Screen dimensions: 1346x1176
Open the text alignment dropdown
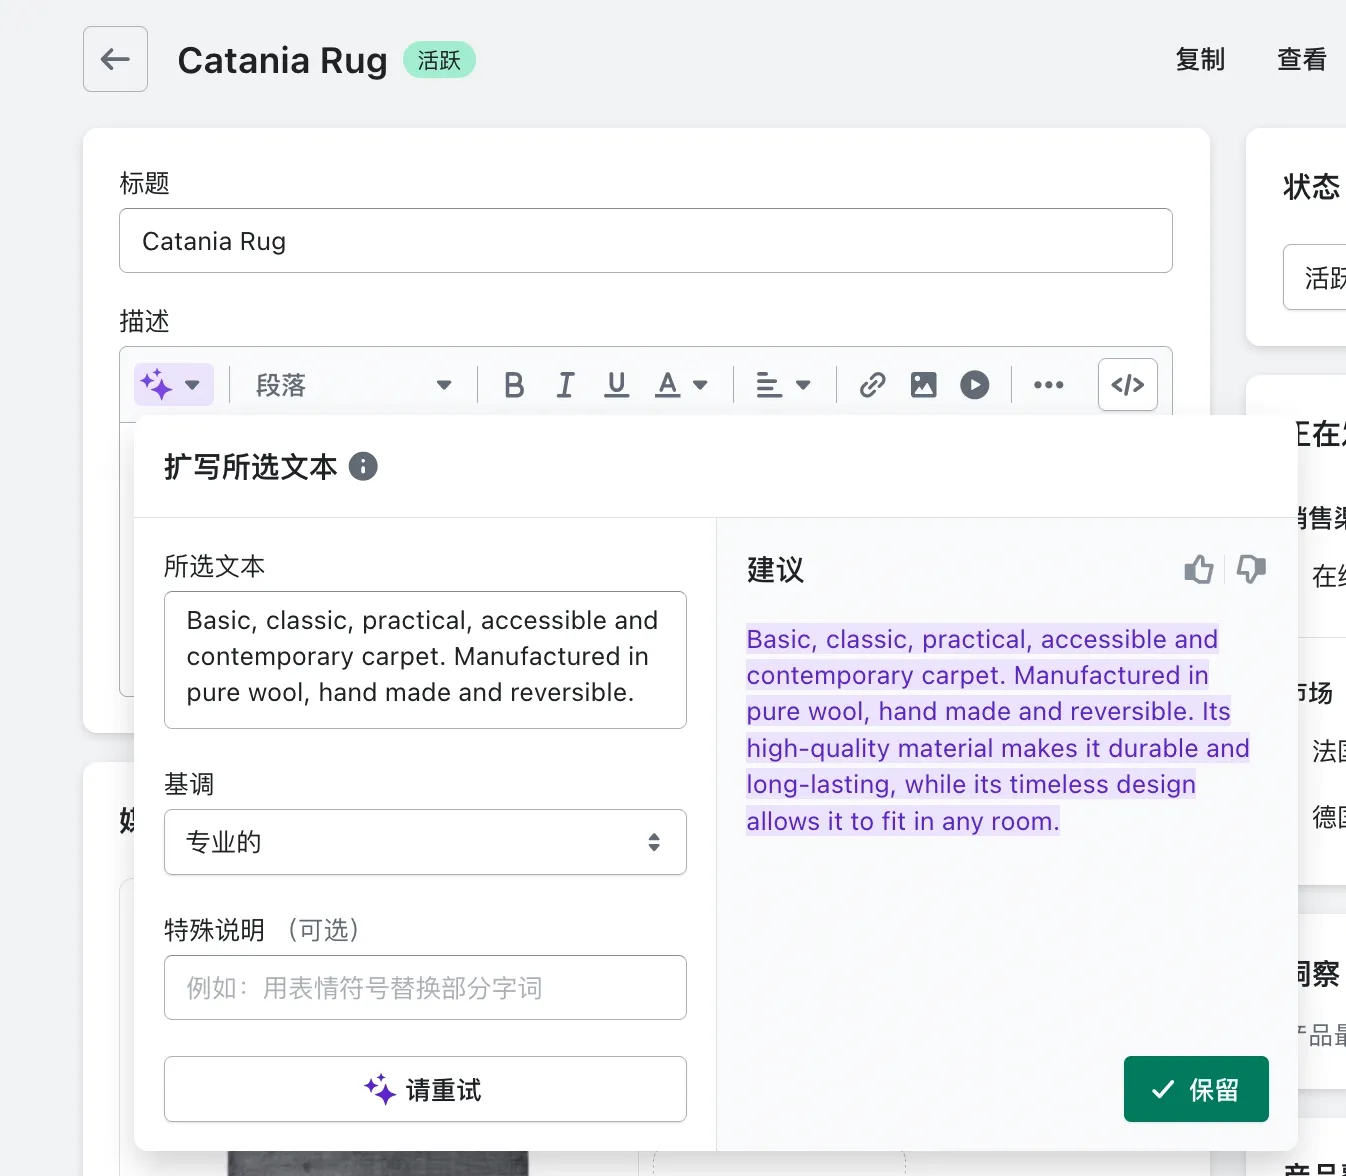[x=783, y=384]
